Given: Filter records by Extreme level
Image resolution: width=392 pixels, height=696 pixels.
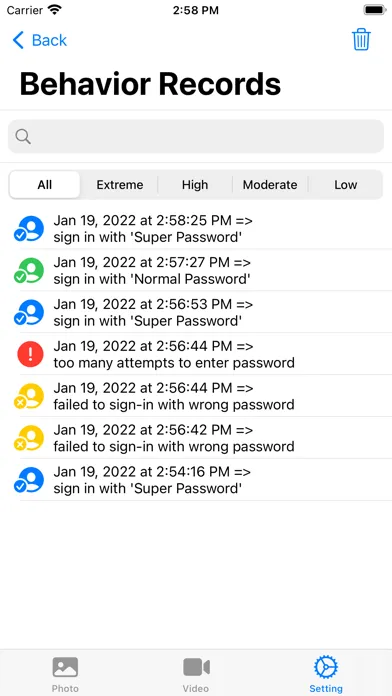Looking at the screenshot, I should point(120,185).
